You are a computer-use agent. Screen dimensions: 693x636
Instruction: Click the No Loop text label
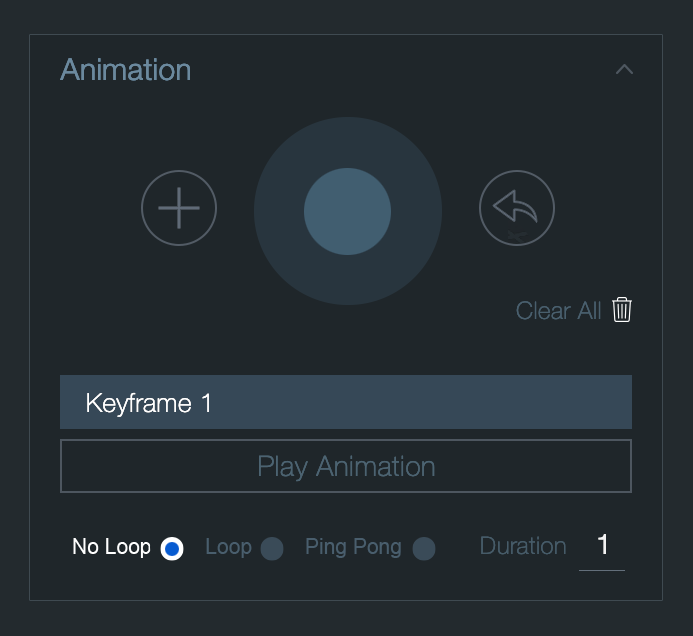[x=111, y=547]
